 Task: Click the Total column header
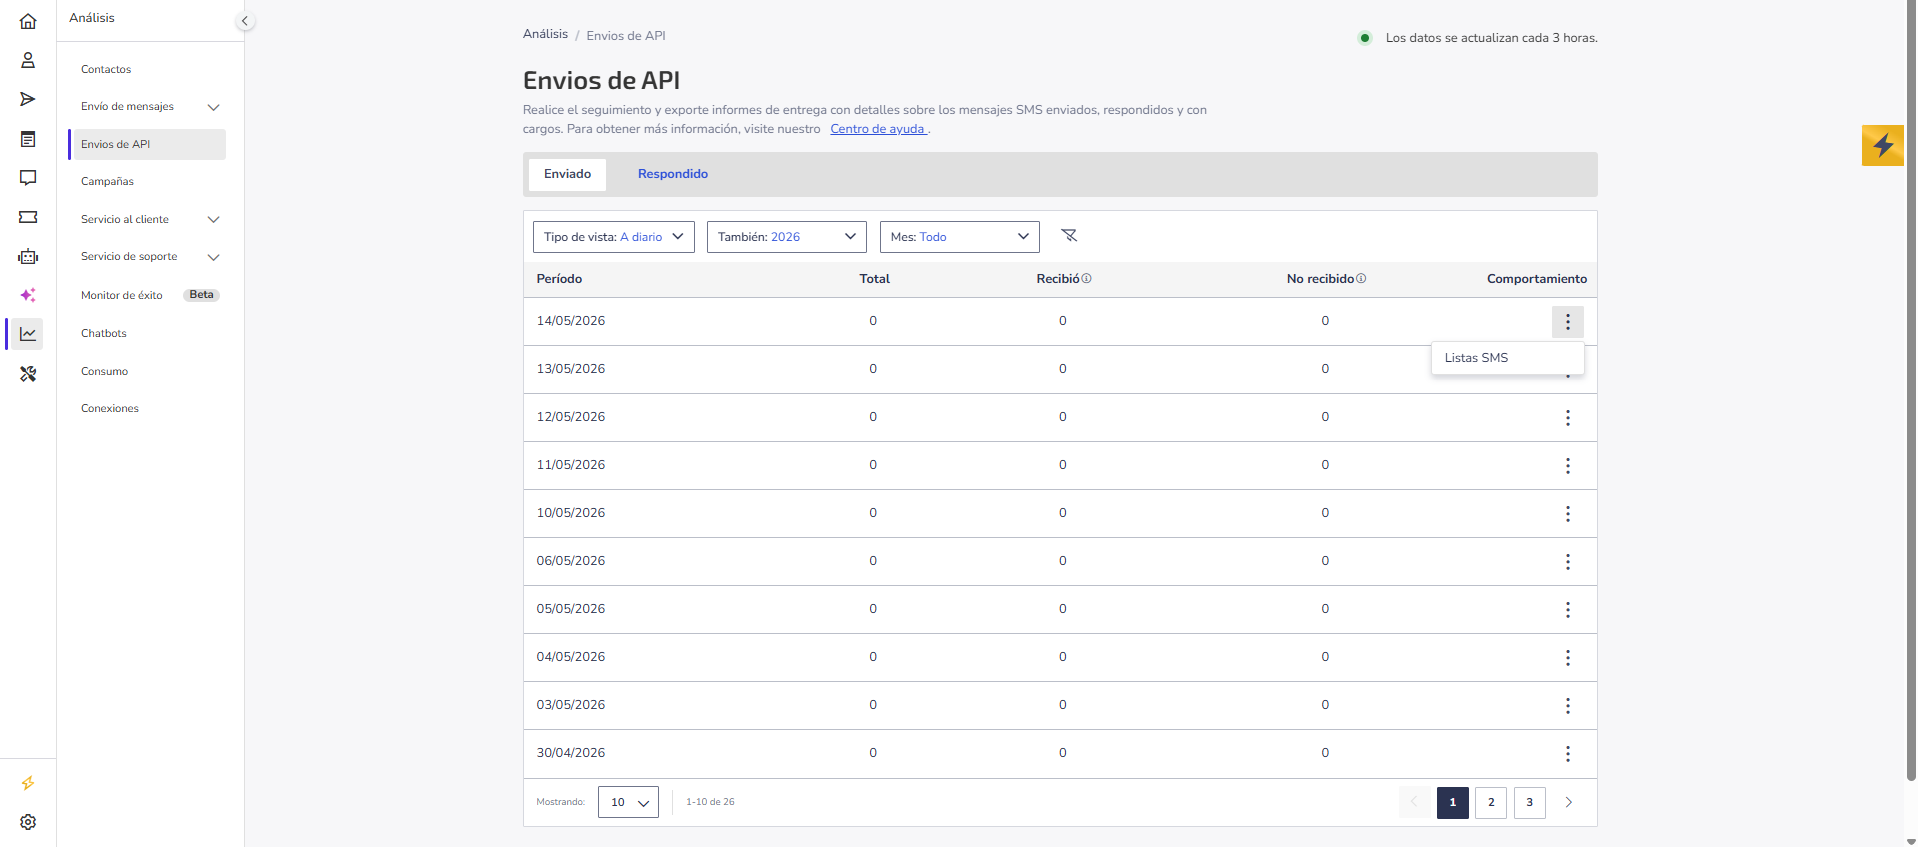coord(874,279)
